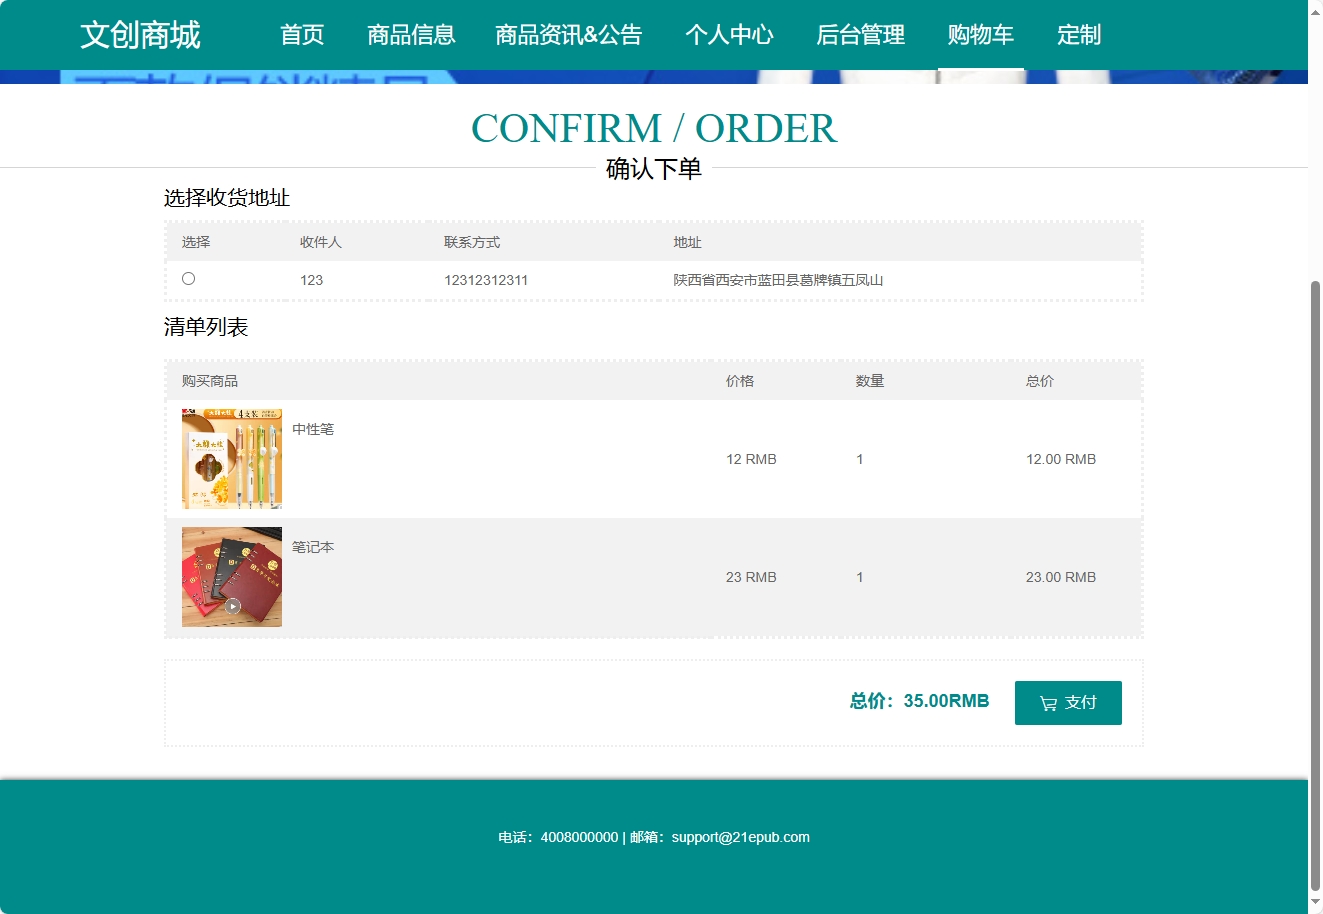Switch to the 购物车 tab
The width and height of the screenshot is (1323, 914).
[x=981, y=35]
